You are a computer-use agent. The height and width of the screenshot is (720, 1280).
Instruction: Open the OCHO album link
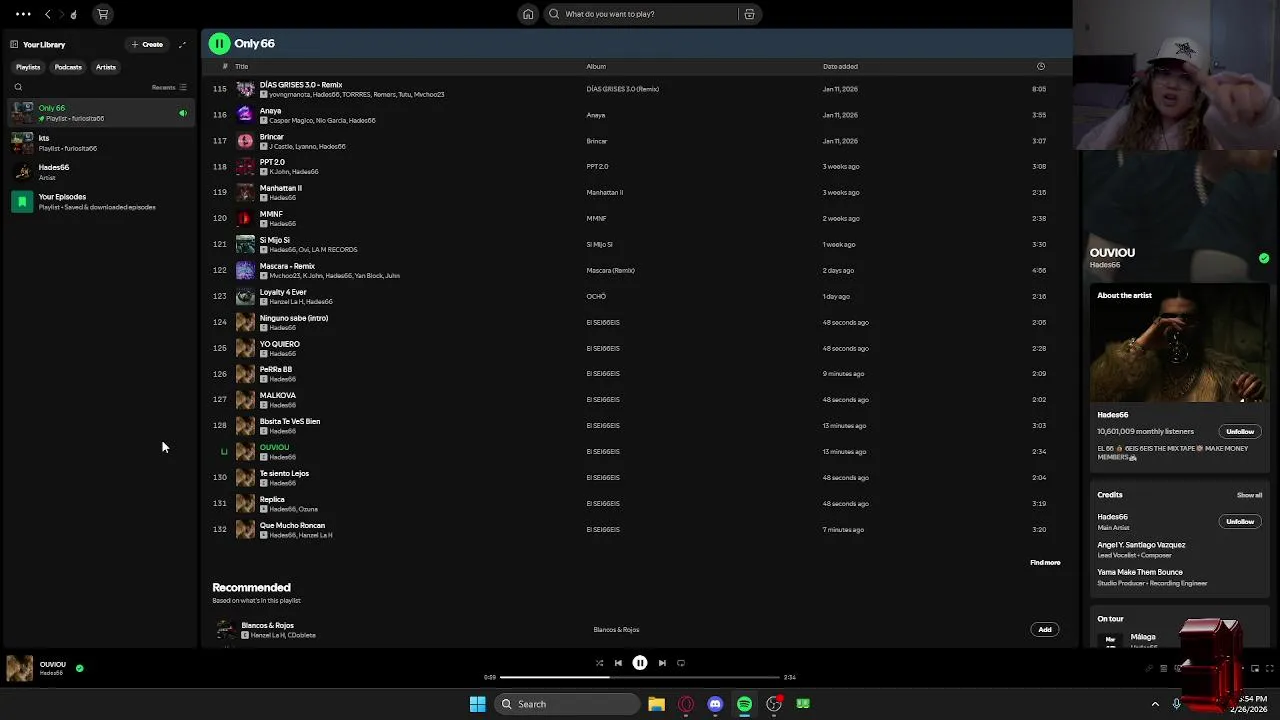pyautogui.click(x=596, y=296)
